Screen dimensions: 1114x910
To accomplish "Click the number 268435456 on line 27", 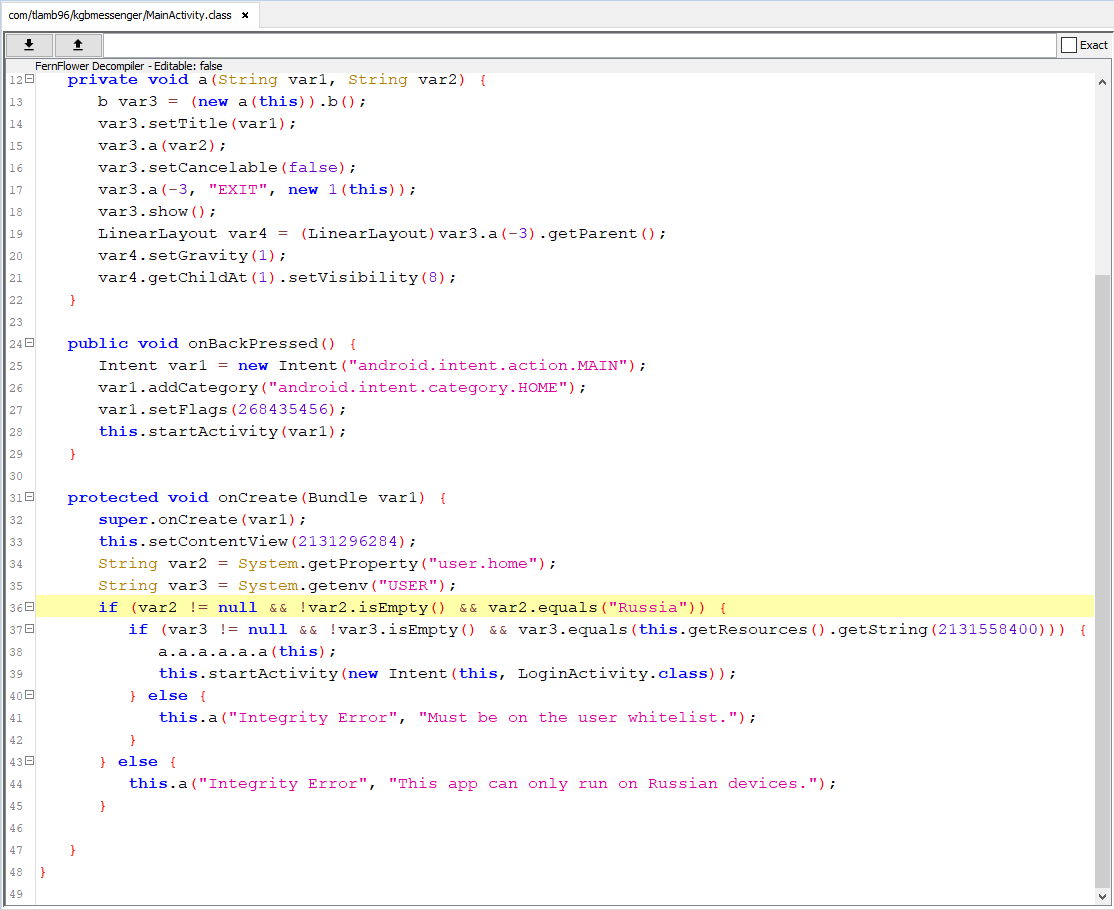I will pyautogui.click(x=283, y=409).
